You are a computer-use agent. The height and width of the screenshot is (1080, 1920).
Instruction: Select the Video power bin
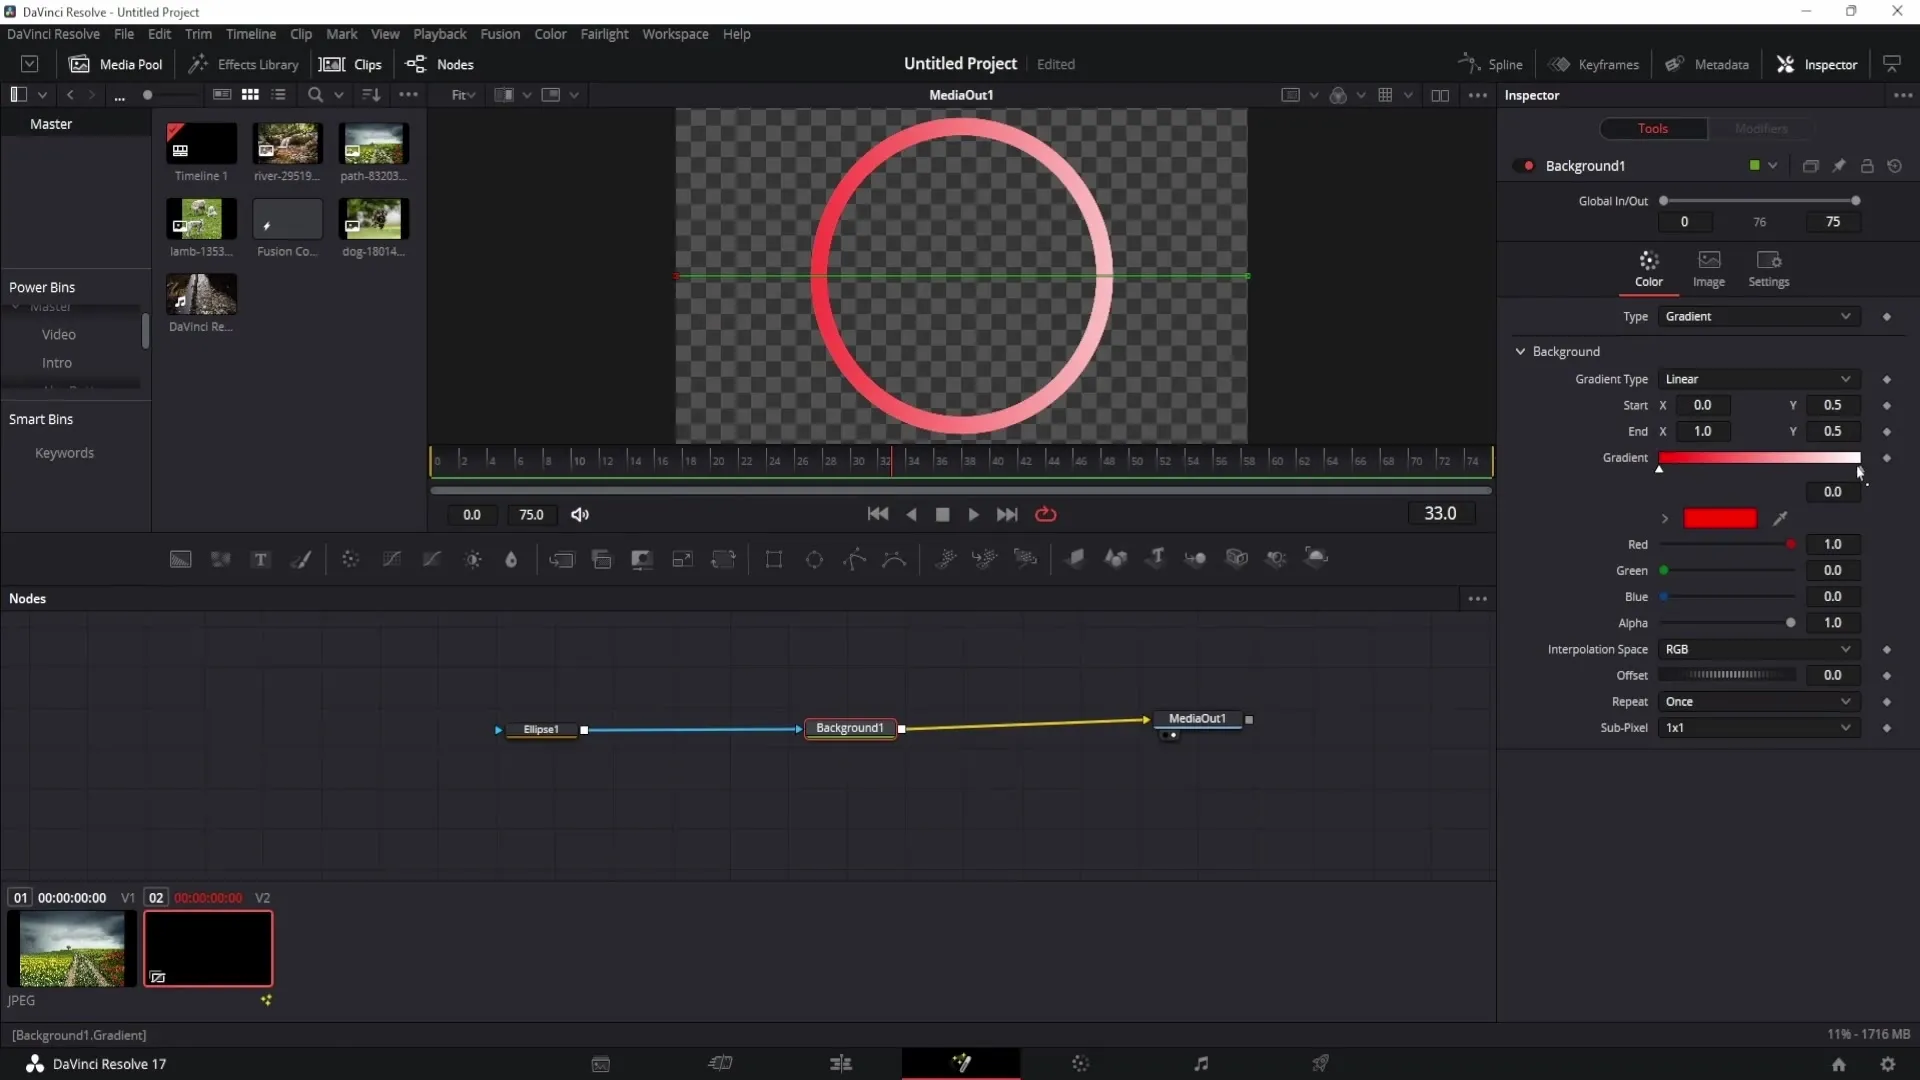(59, 335)
